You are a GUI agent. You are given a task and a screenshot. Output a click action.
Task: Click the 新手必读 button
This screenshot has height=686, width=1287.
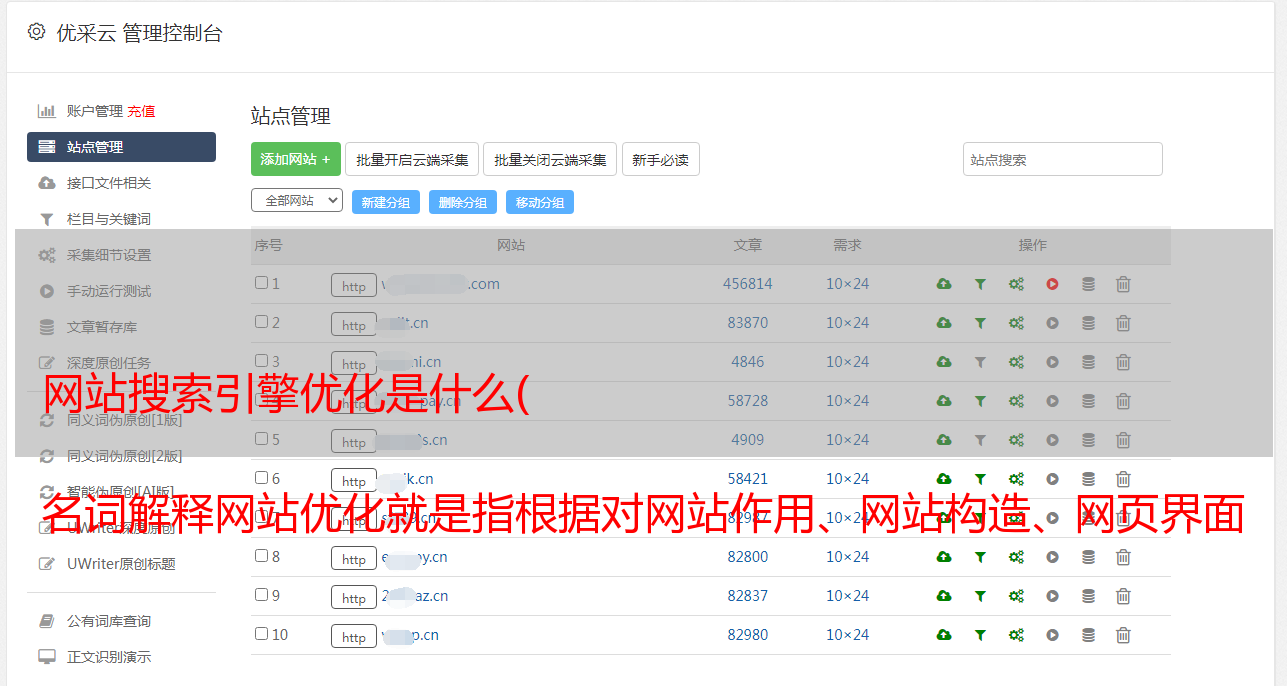click(660, 159)
